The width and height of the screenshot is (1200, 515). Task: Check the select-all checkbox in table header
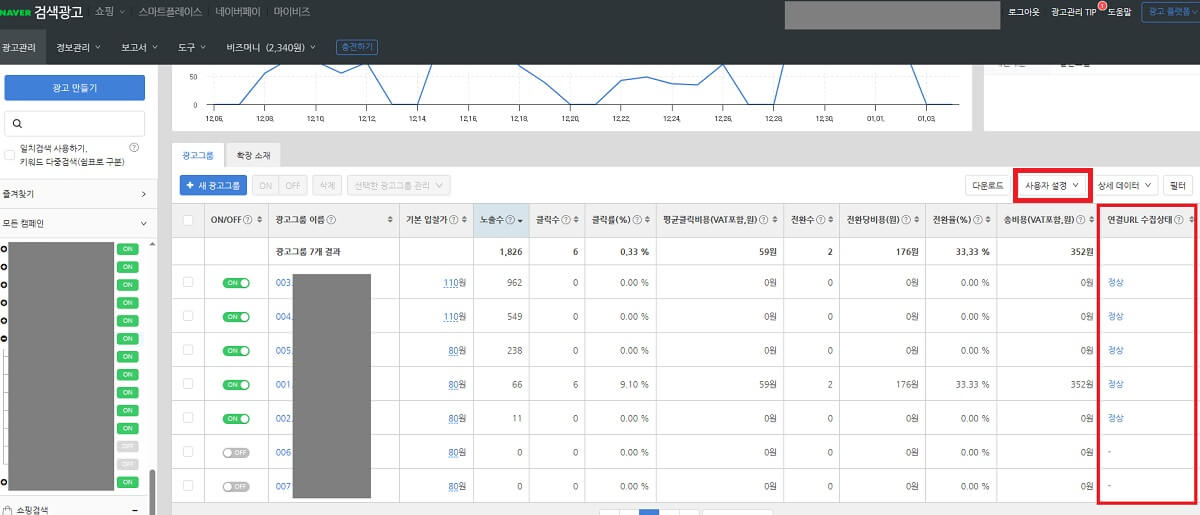pyautogui.click(x=188, y=220)
